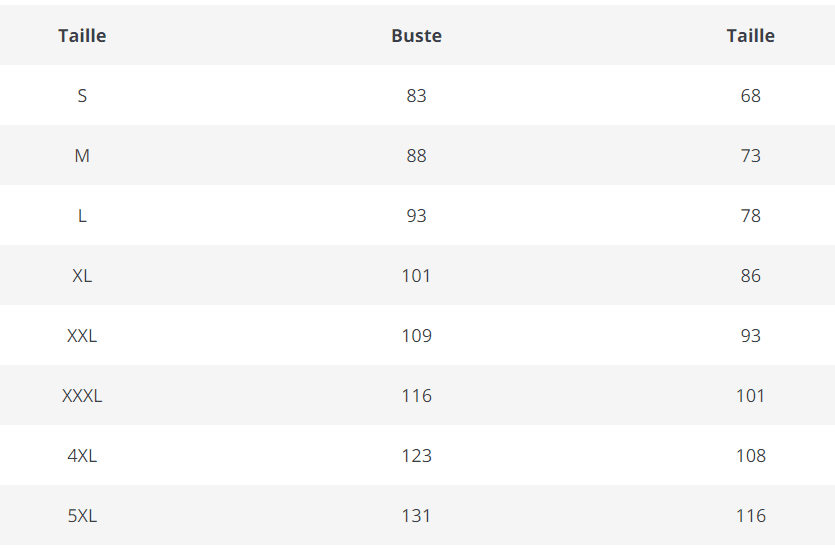835x549 pixels.
Task: Click the 4XL size label
Action: click(82, 456)
